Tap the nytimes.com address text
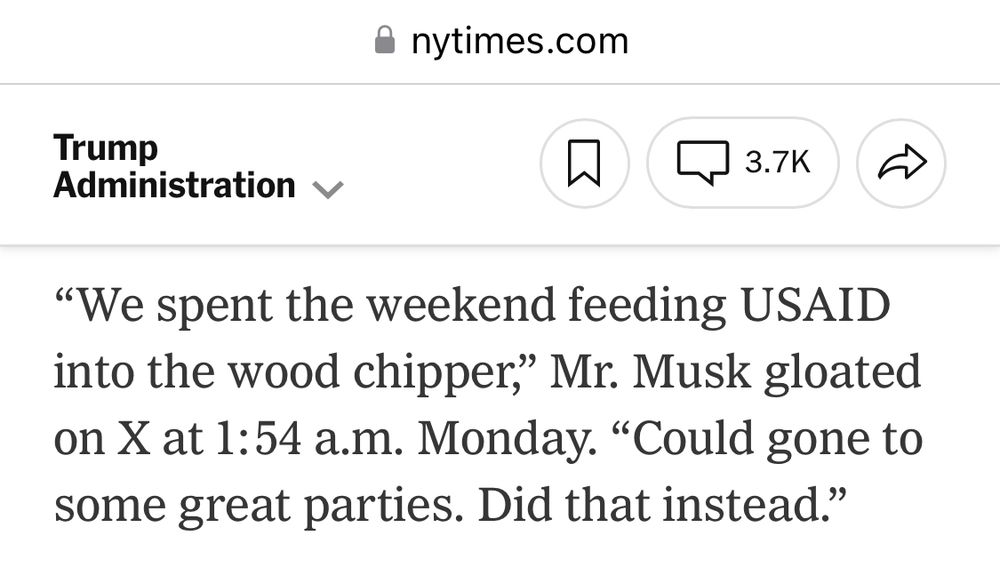1000x567 pixels. pos(519,41)
